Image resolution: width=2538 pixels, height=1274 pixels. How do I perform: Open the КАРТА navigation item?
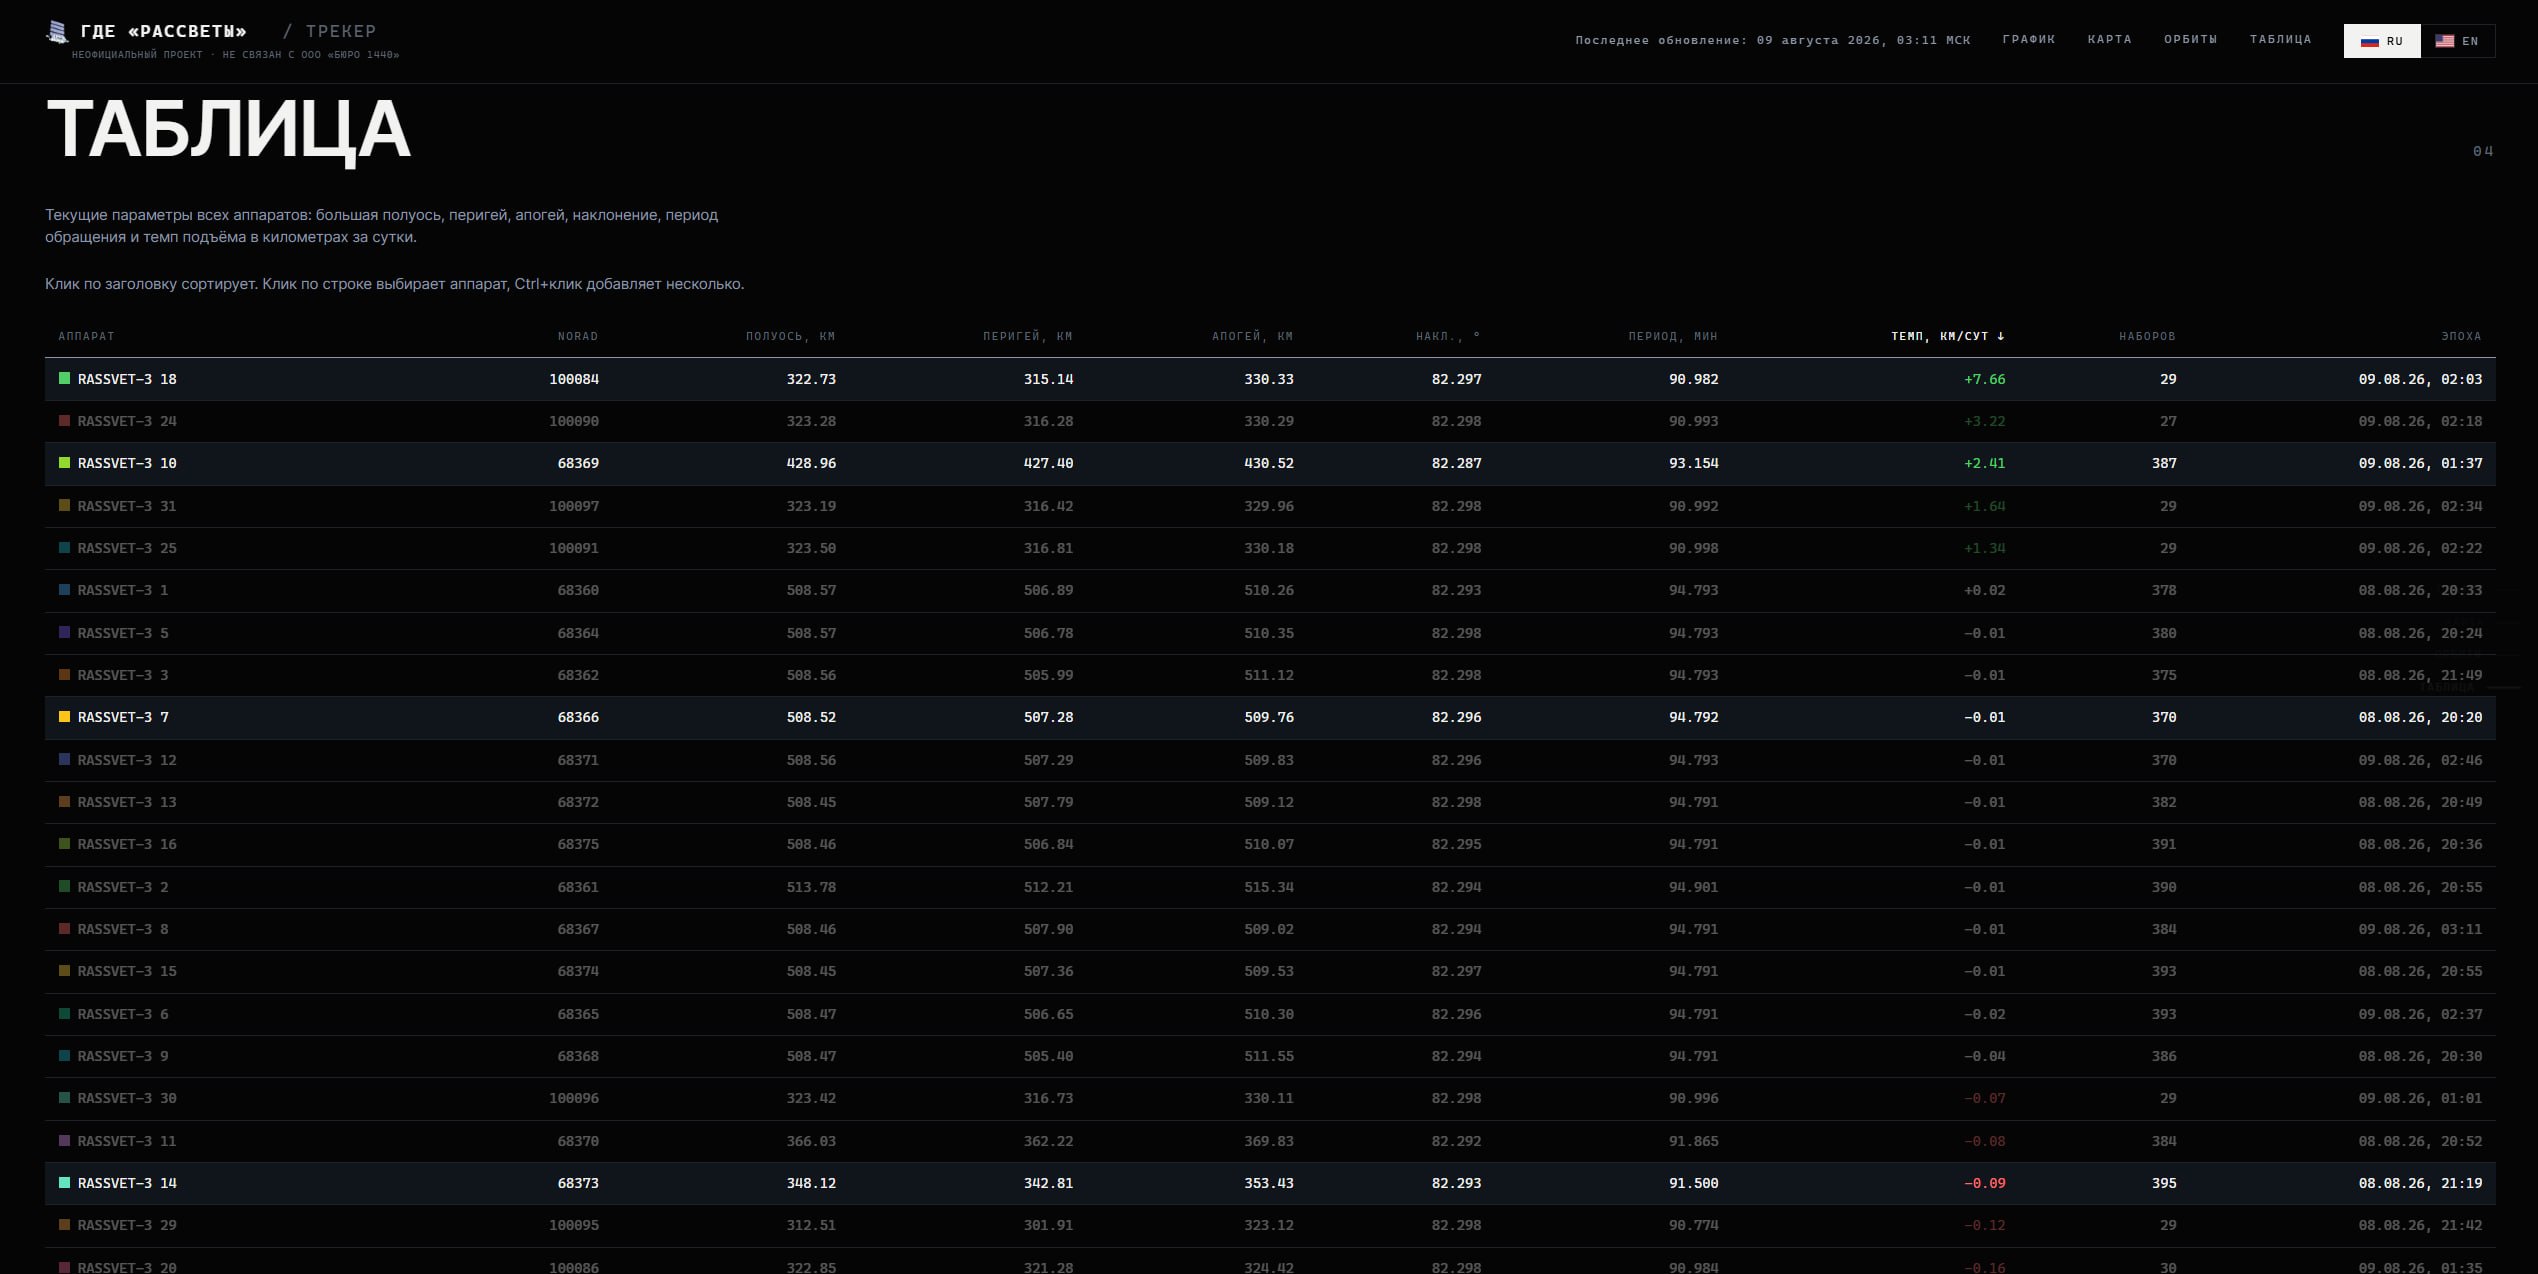pos(2110,40)
